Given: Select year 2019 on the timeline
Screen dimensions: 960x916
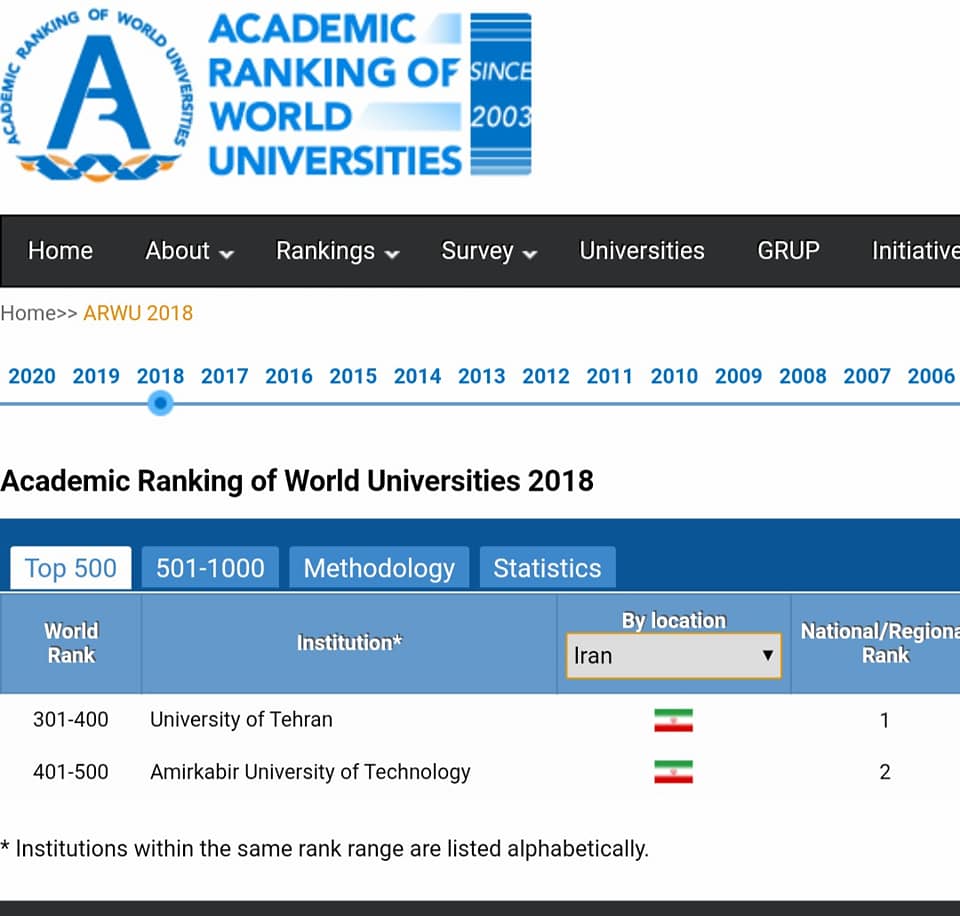Looking at the screenshot, I should (96, 375).
